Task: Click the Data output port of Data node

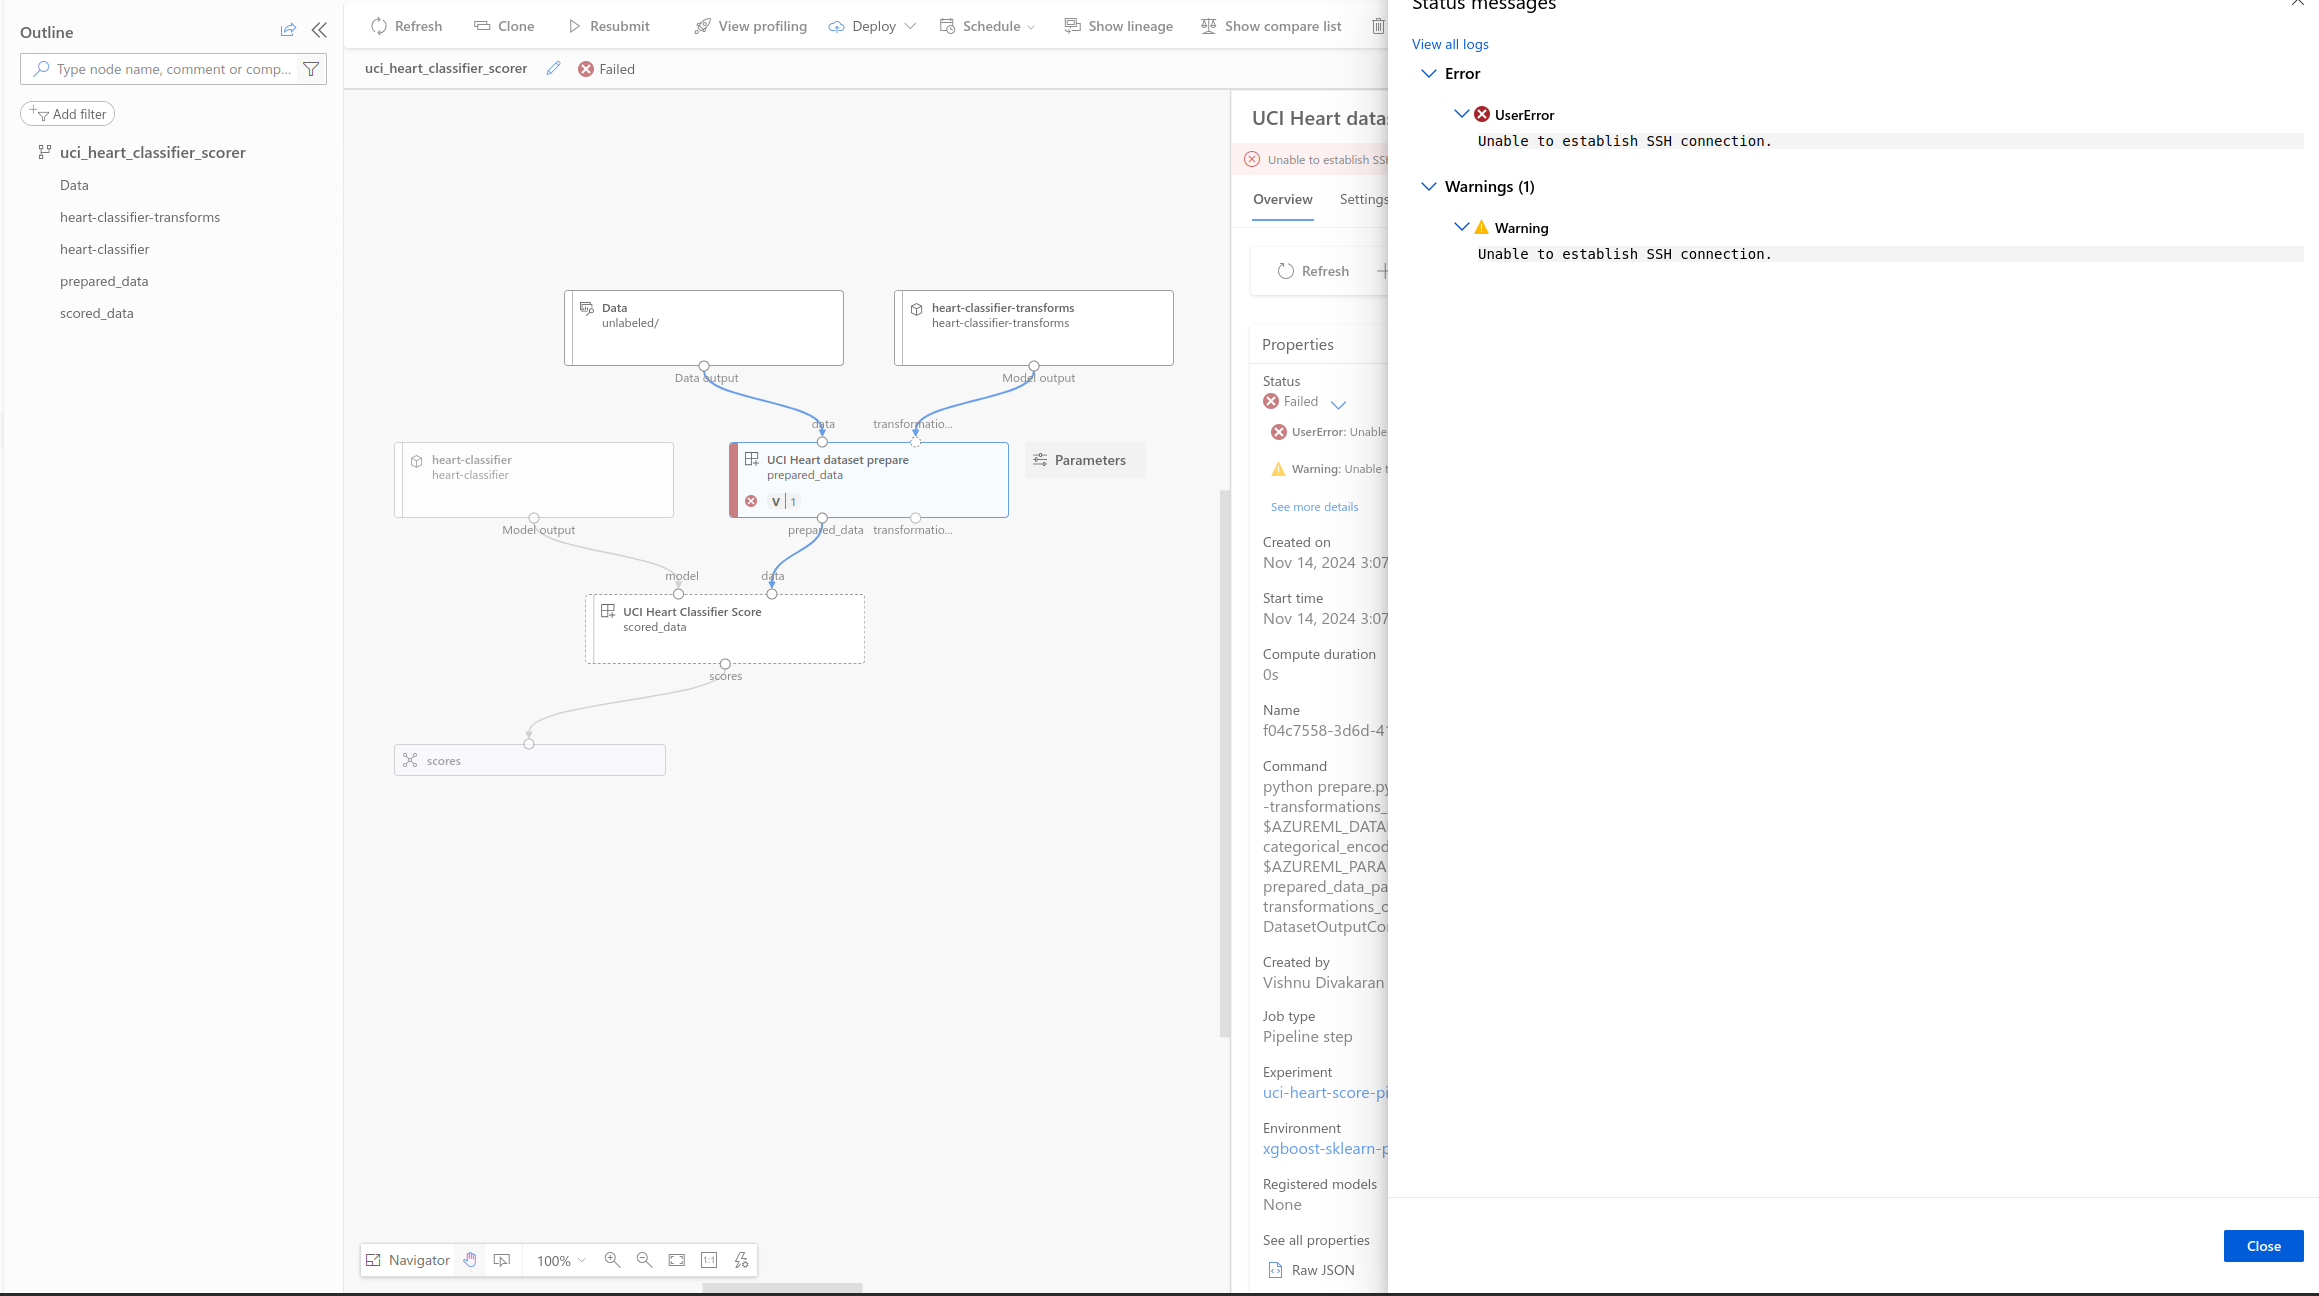Action: point(704,366)
